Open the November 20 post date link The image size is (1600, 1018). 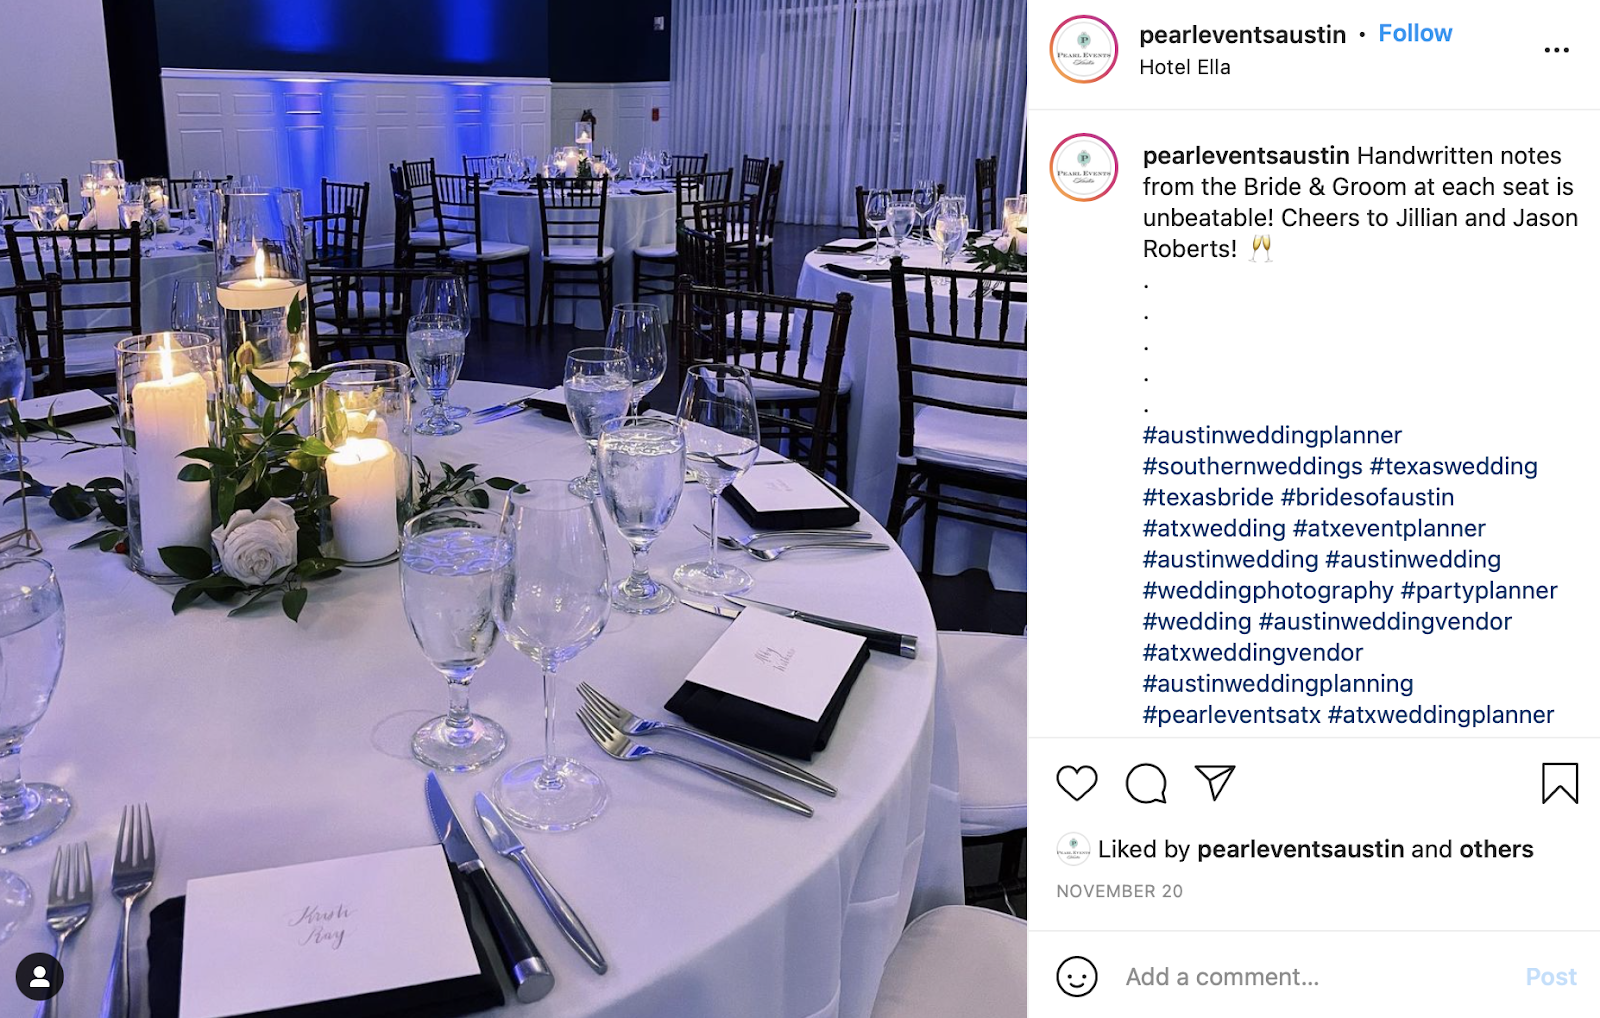[x=1119, y=891]
